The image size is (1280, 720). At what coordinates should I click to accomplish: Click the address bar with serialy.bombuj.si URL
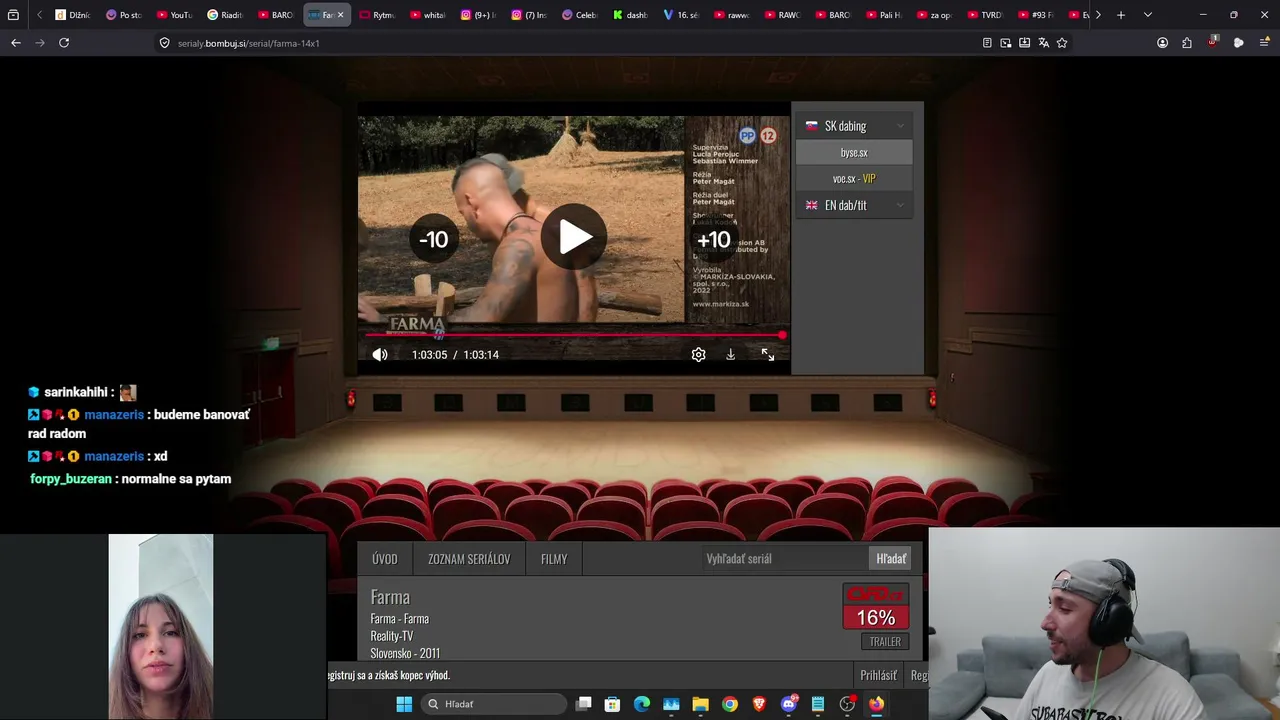coord(570,43)
